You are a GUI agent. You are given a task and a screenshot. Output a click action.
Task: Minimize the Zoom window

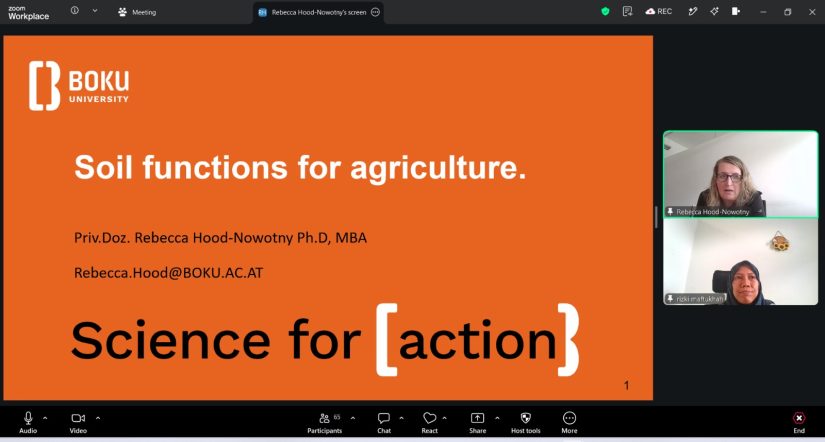tap(763, 12)
